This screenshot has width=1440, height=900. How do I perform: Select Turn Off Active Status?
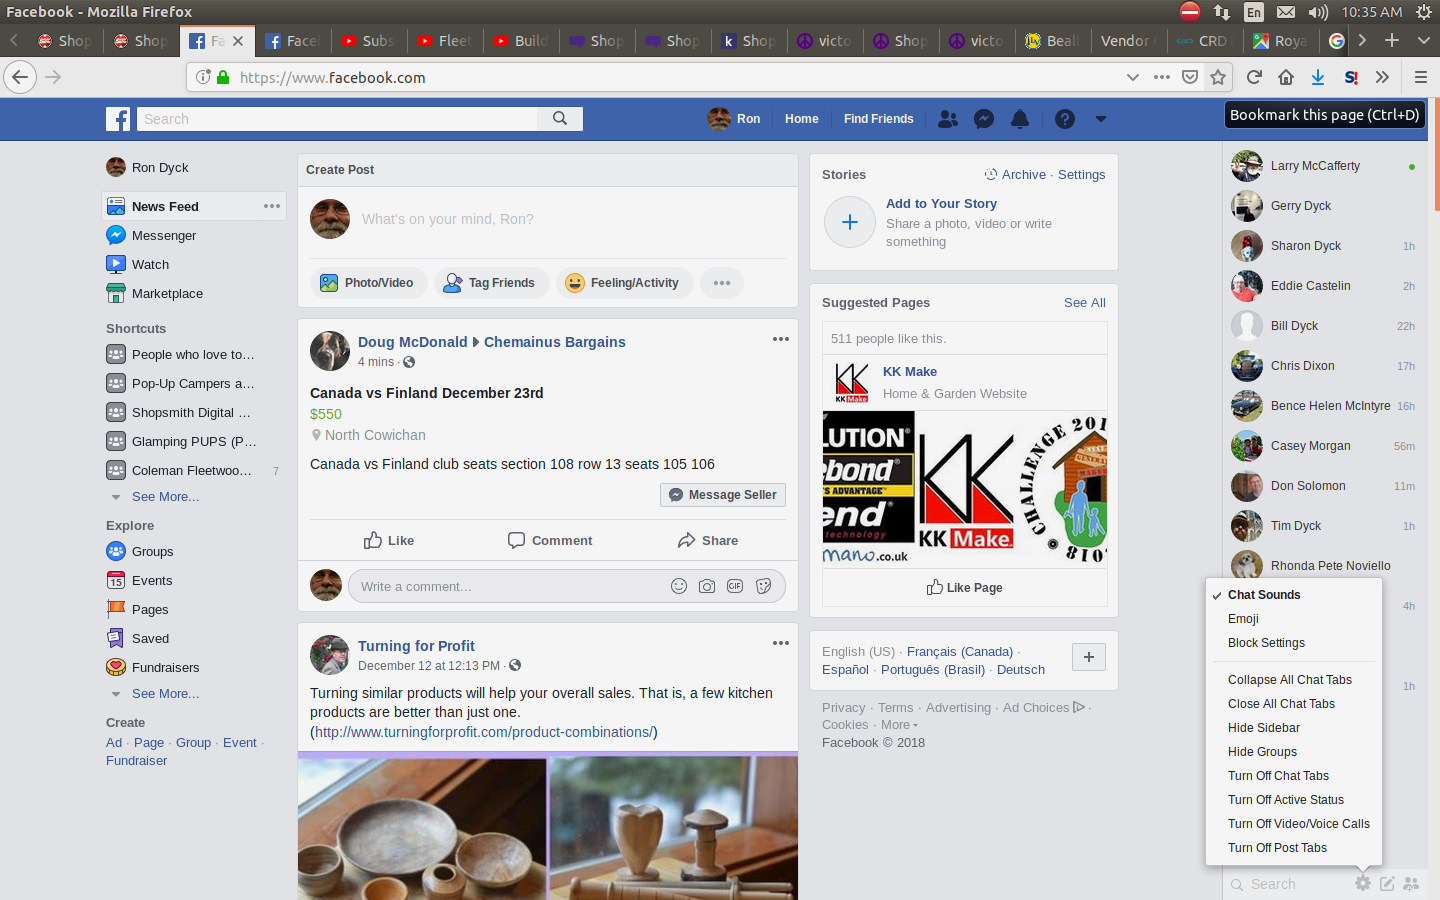(x=1286, y=800)
